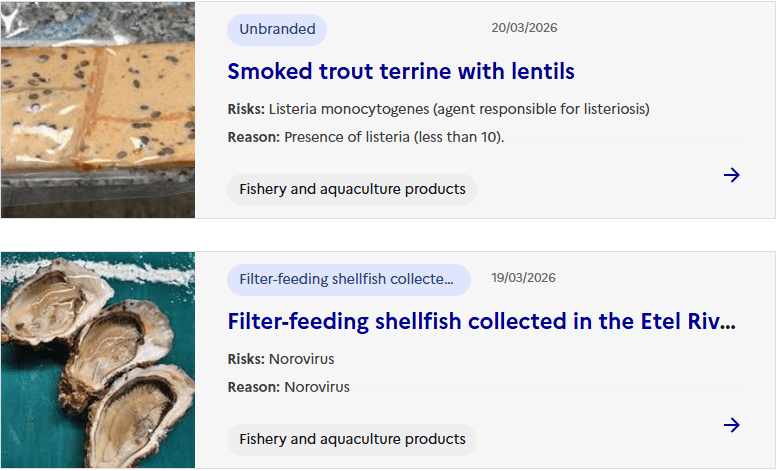Screen dimensions: 780x471
Task: Click 'Fishery and aquaculture products' tag under shellfish recall
Action: [352, 439]
